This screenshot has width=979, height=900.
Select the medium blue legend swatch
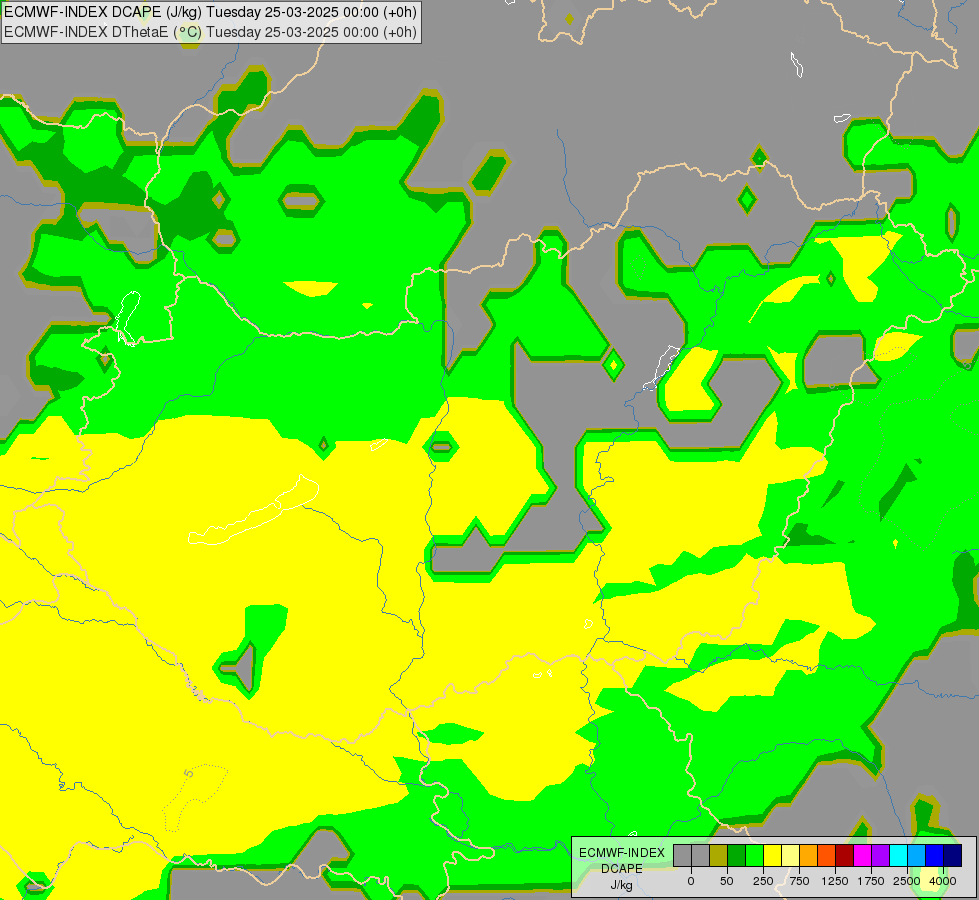click(935, 855)
